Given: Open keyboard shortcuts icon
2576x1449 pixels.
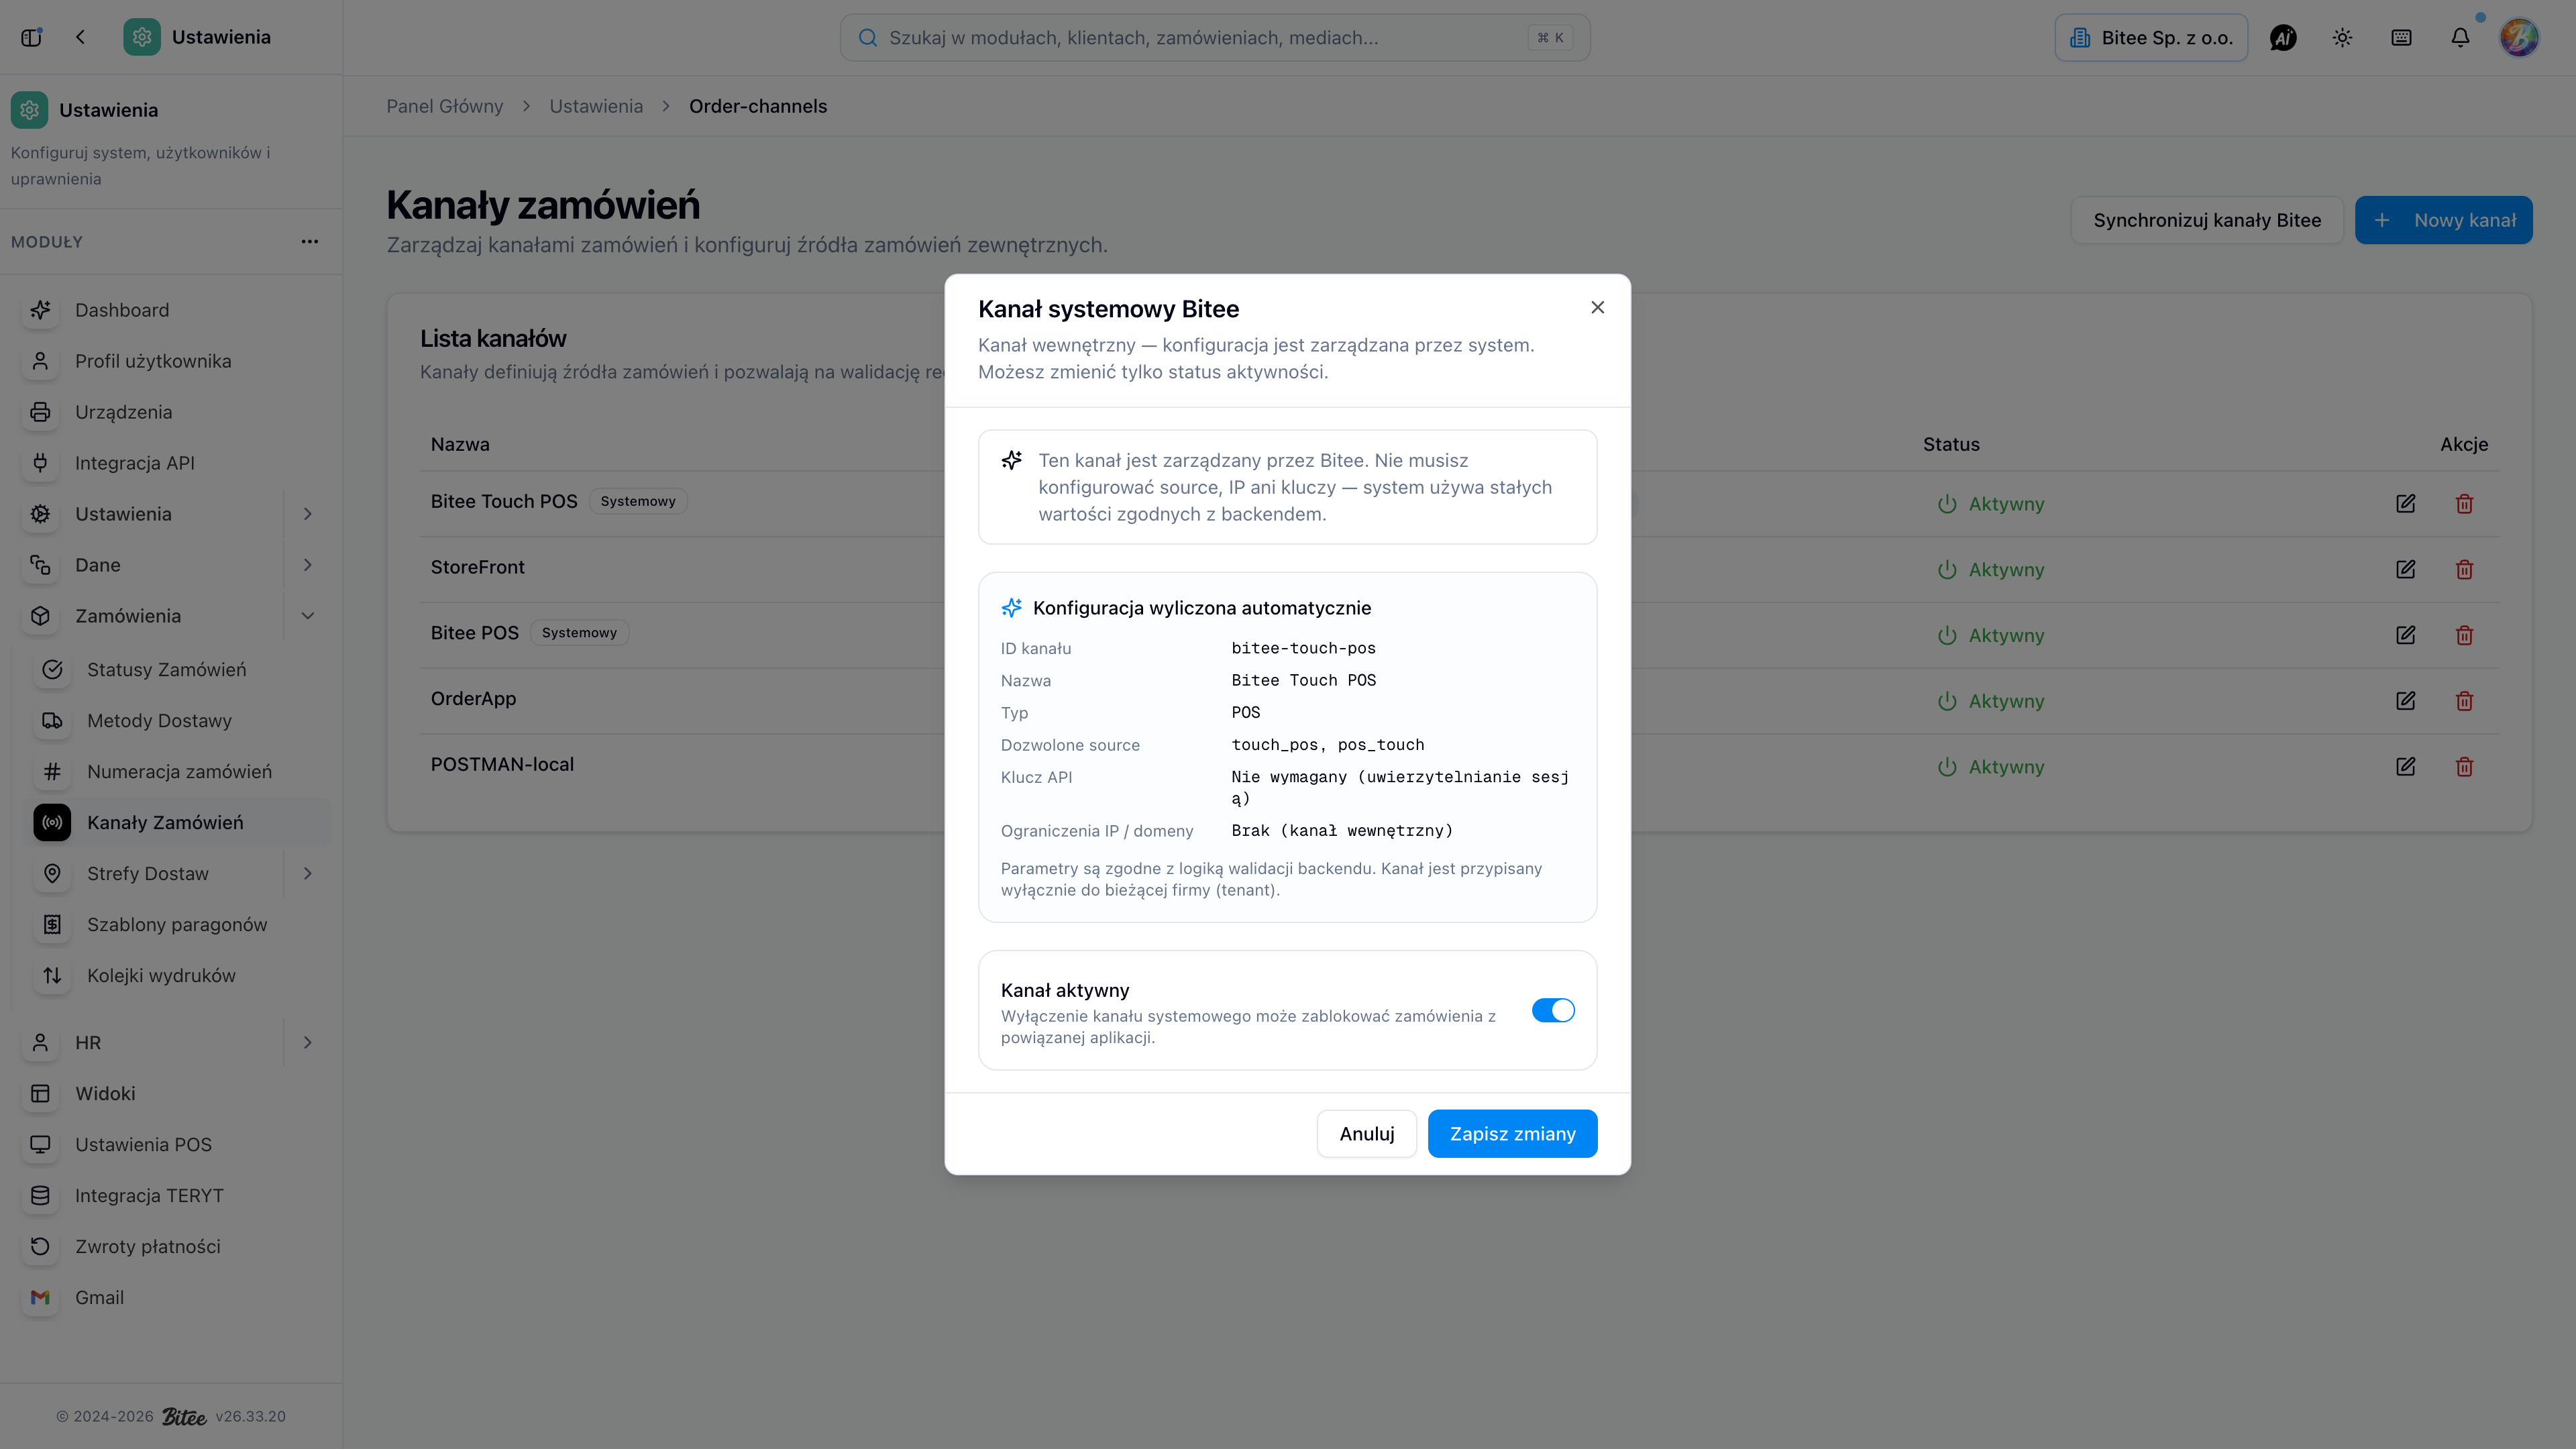Looking at the screenshot, I should click(2401, 38).
